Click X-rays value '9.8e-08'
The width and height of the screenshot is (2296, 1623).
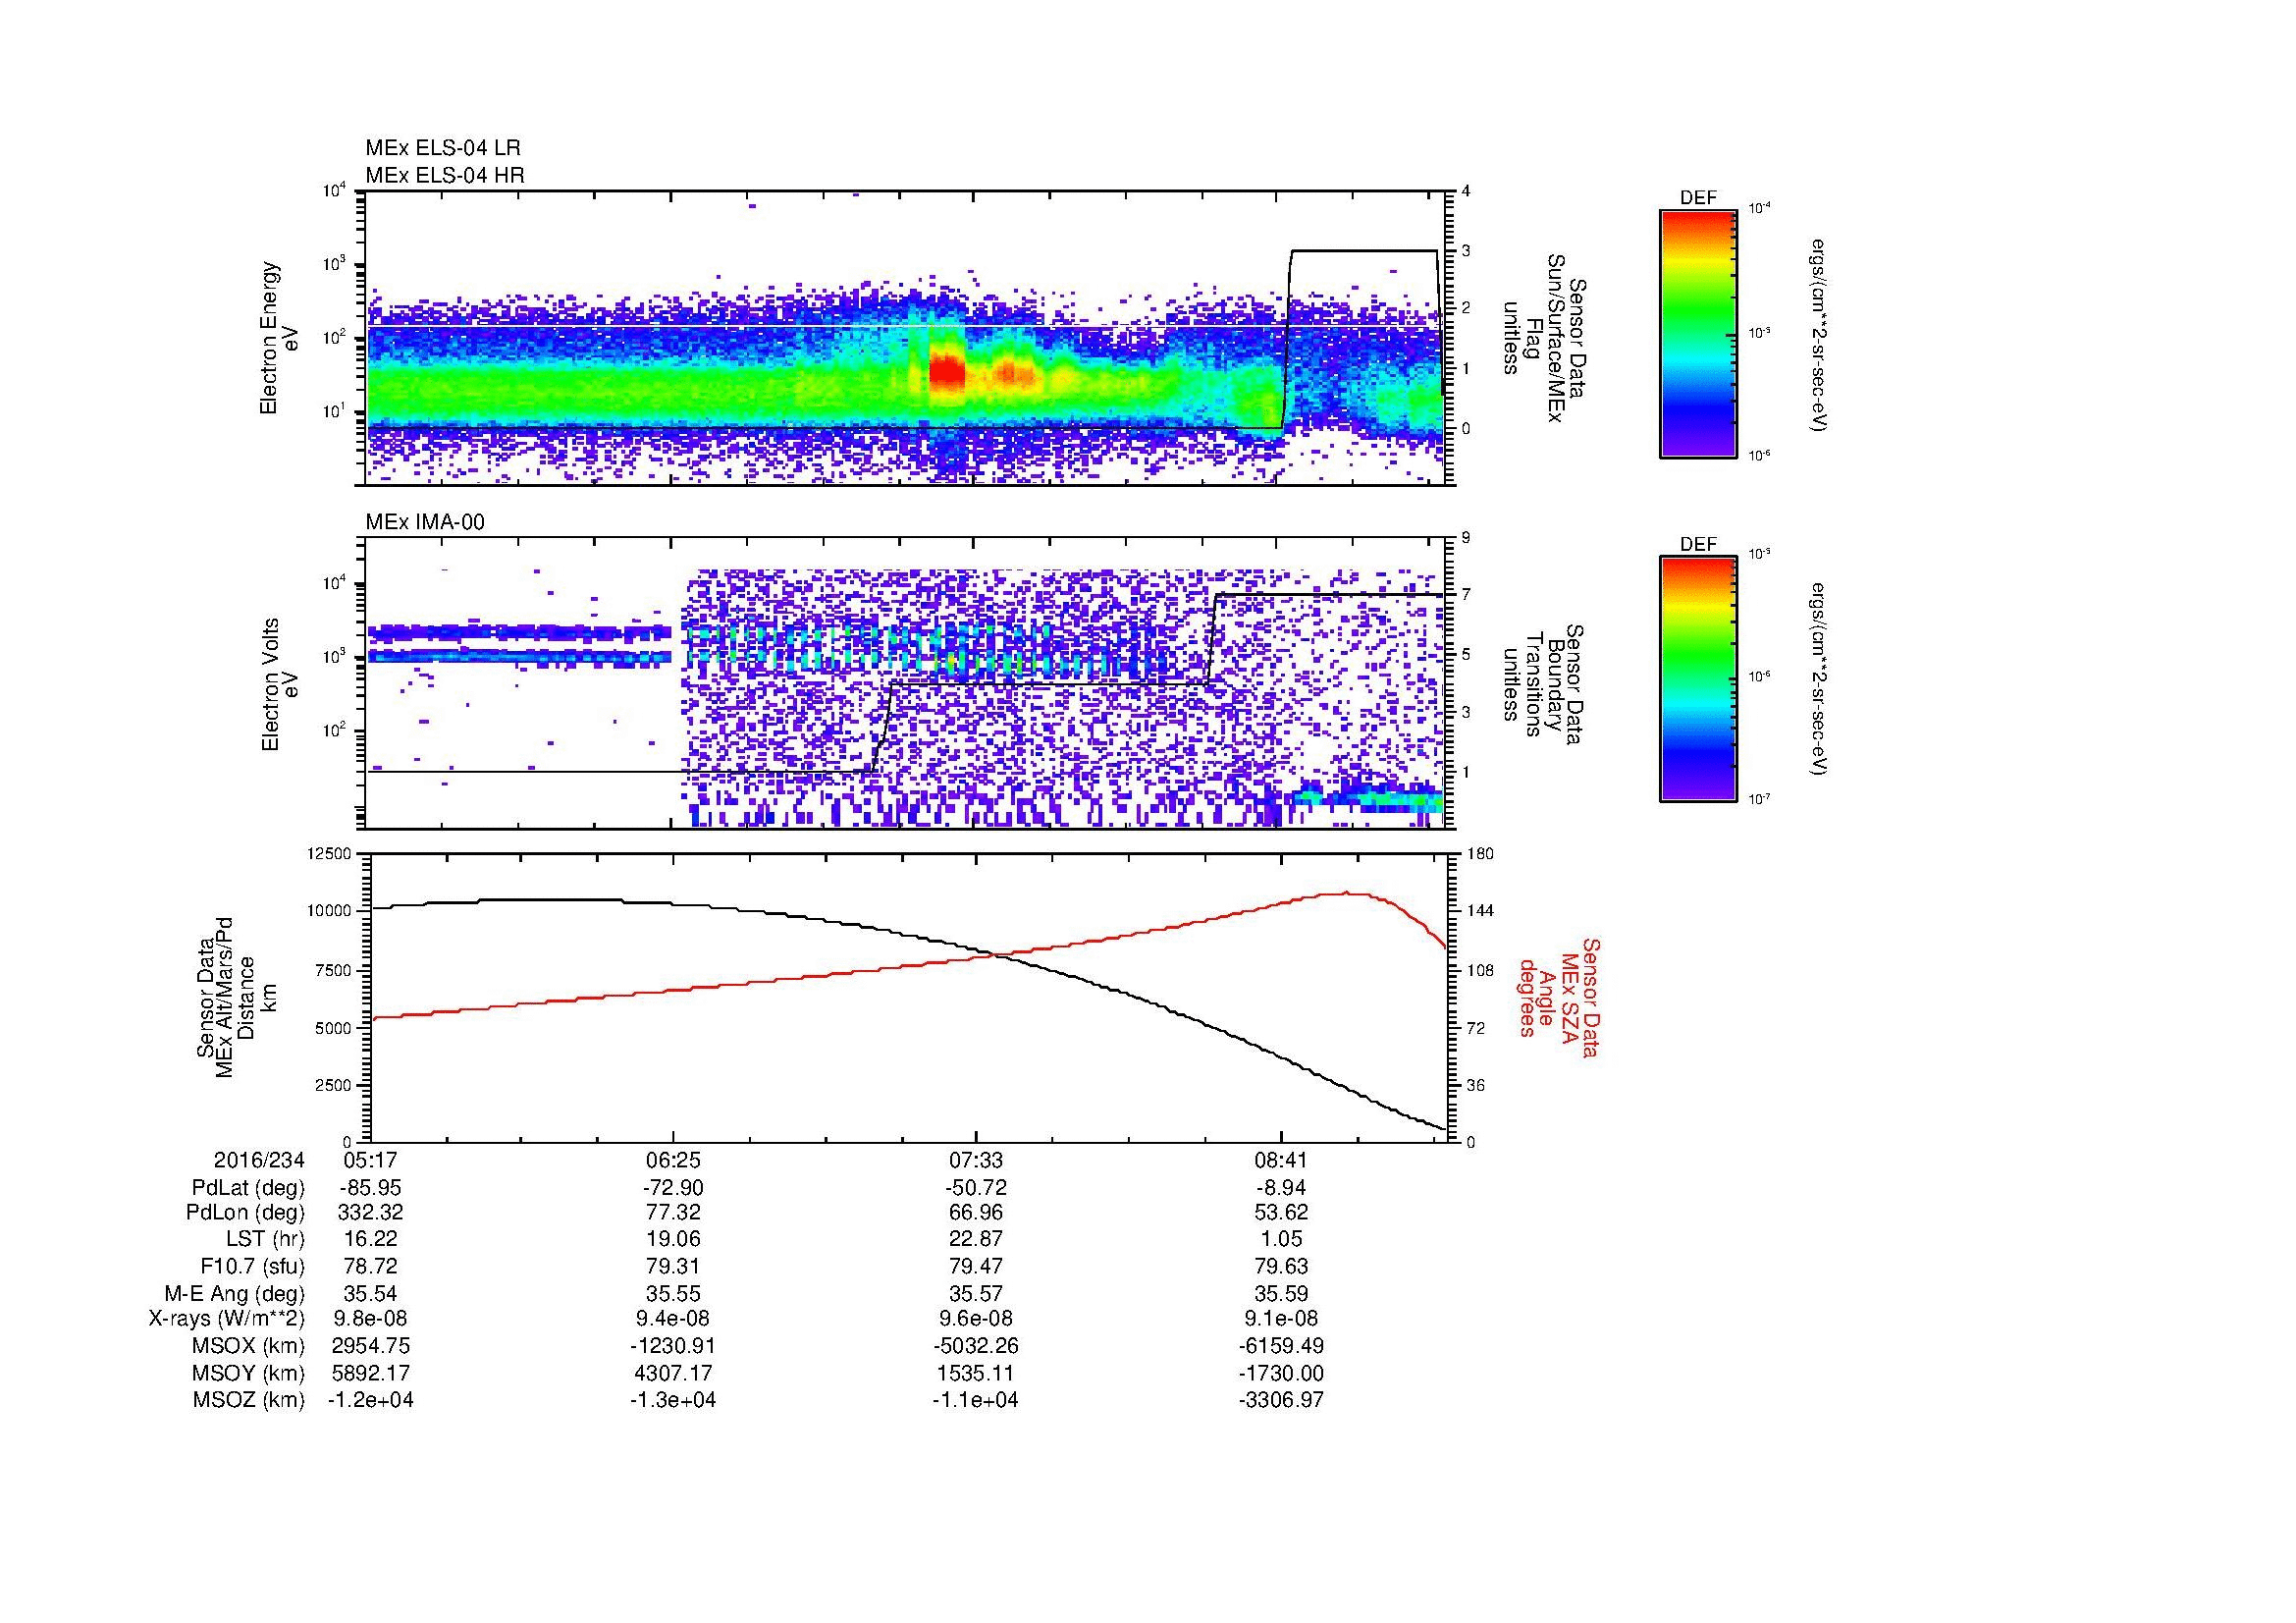point(370,1319)
